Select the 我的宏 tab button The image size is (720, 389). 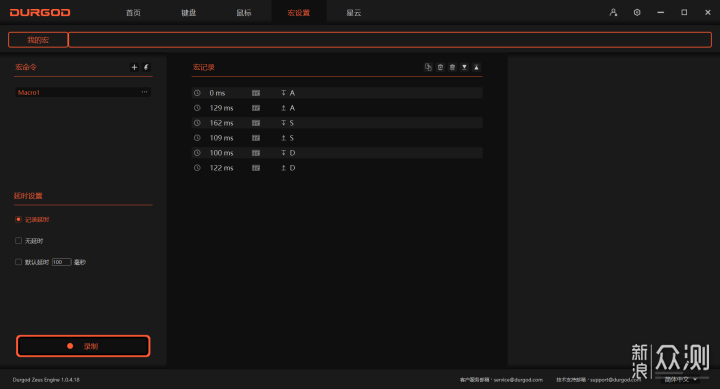tap(38, 40)
